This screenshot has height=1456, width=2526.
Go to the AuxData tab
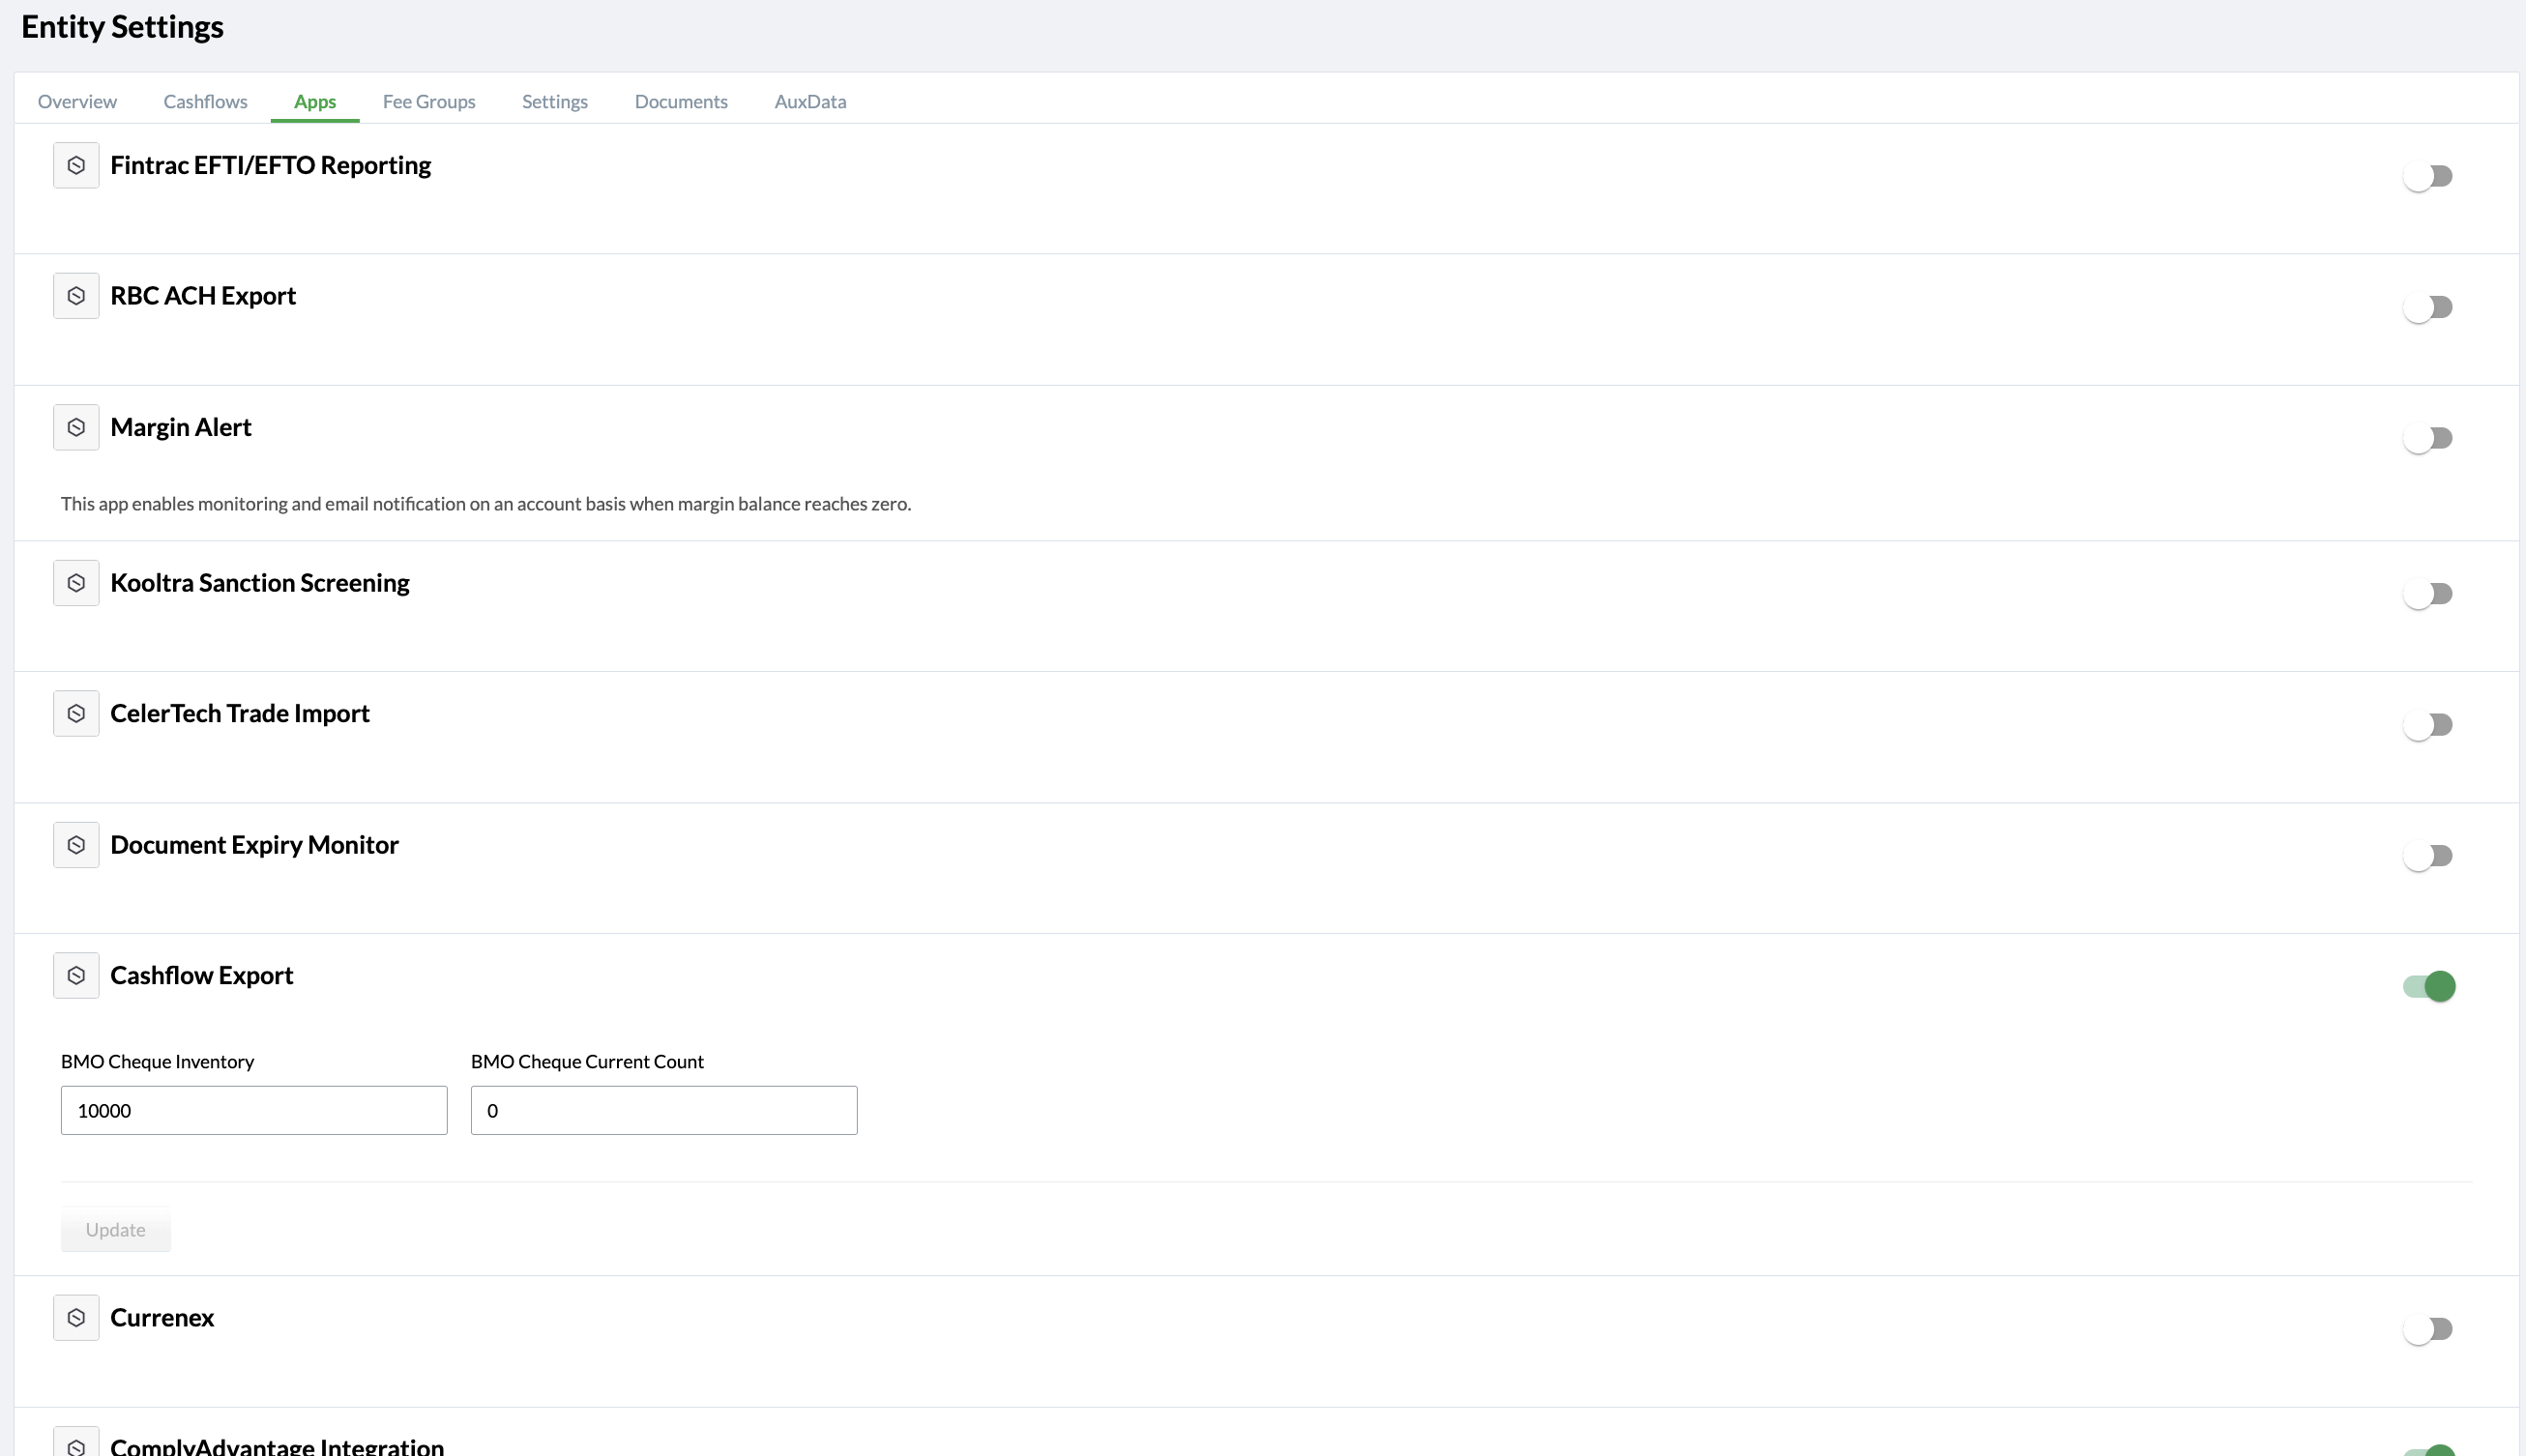(x=810, y=101)
